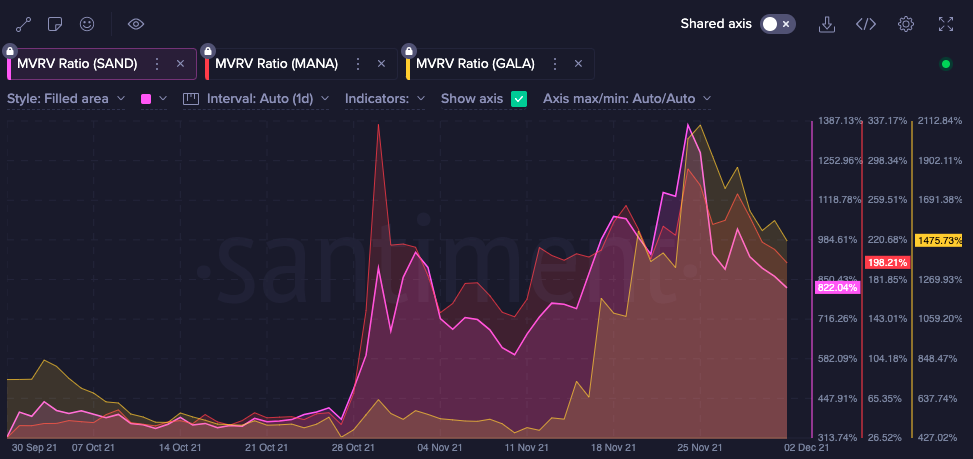Viewport: 973px width, 459px height.
Task: Remove the MVRV Ratio (MANA) metric
Action: tap(382, 63)
